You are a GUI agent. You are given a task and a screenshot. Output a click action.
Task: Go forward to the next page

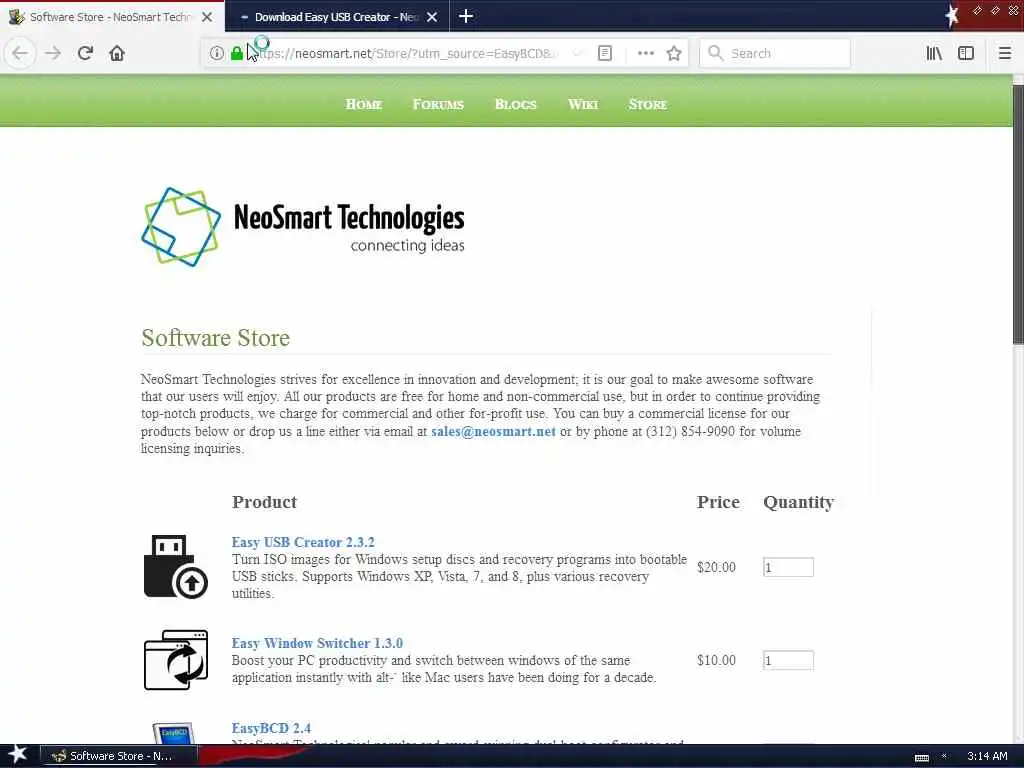click(53, 53)
